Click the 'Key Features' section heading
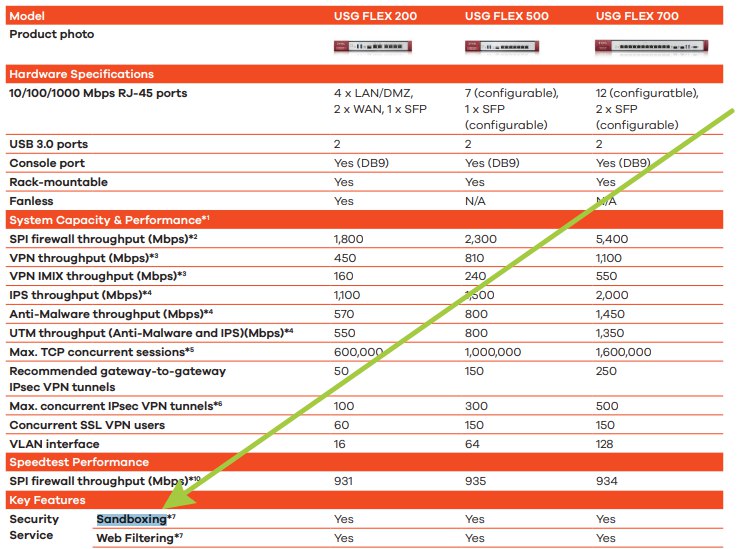 [47, 500]
